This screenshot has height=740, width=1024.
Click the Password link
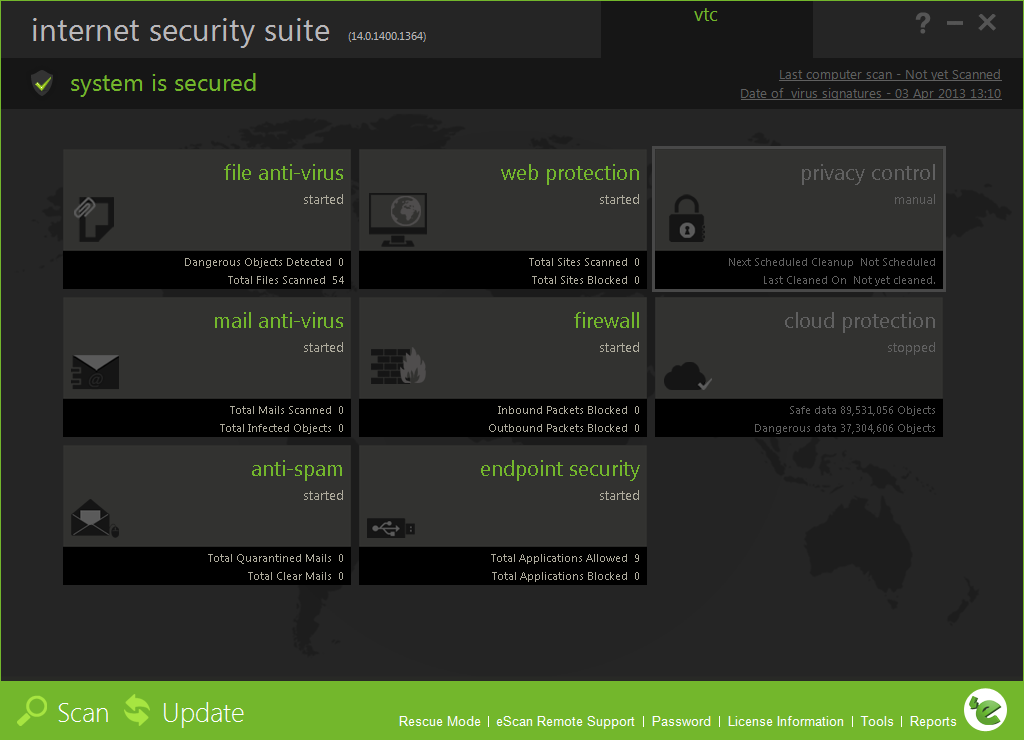pos(681,721)
